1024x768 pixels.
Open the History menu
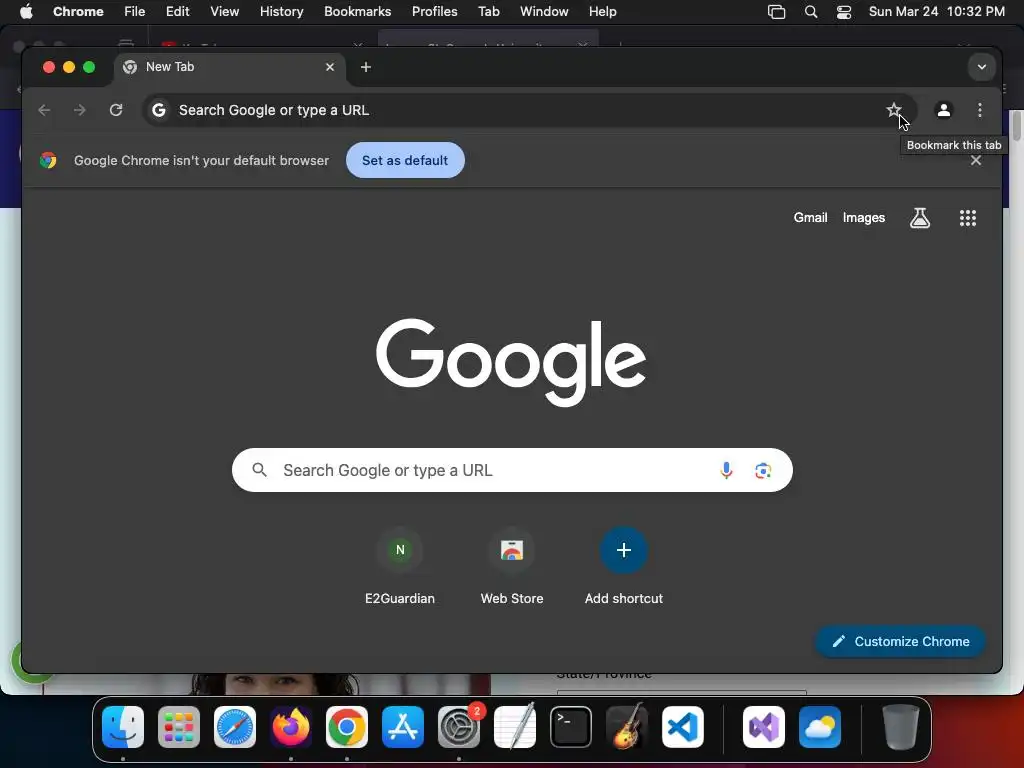[281, 11]
